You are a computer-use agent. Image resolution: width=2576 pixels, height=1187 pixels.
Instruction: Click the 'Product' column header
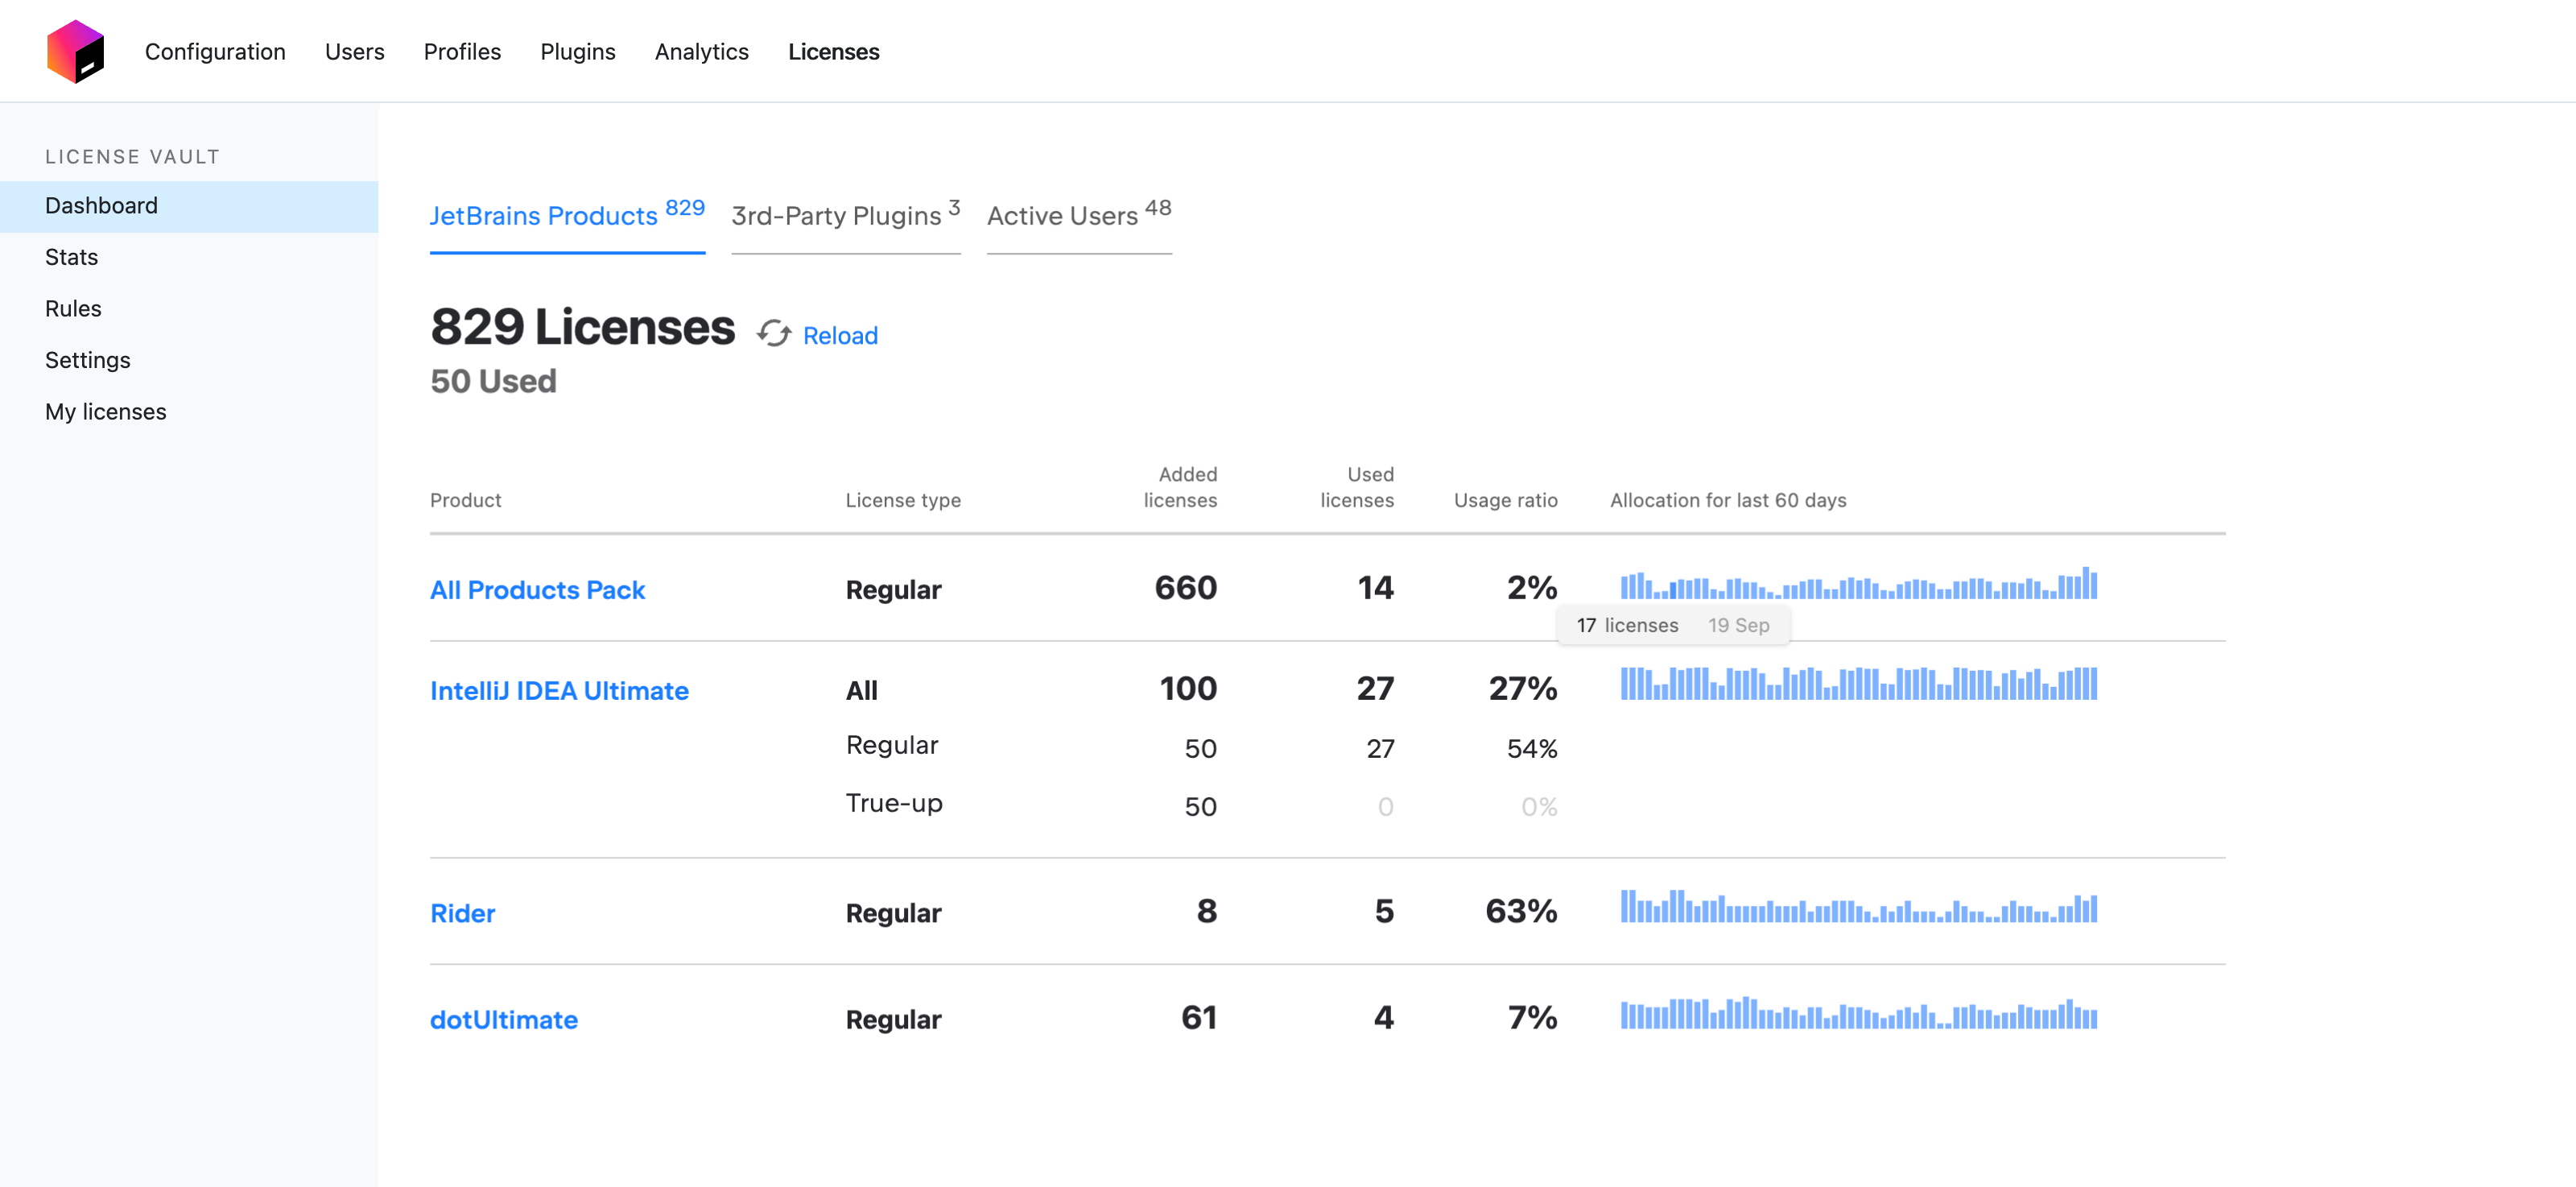click(466, 500)
